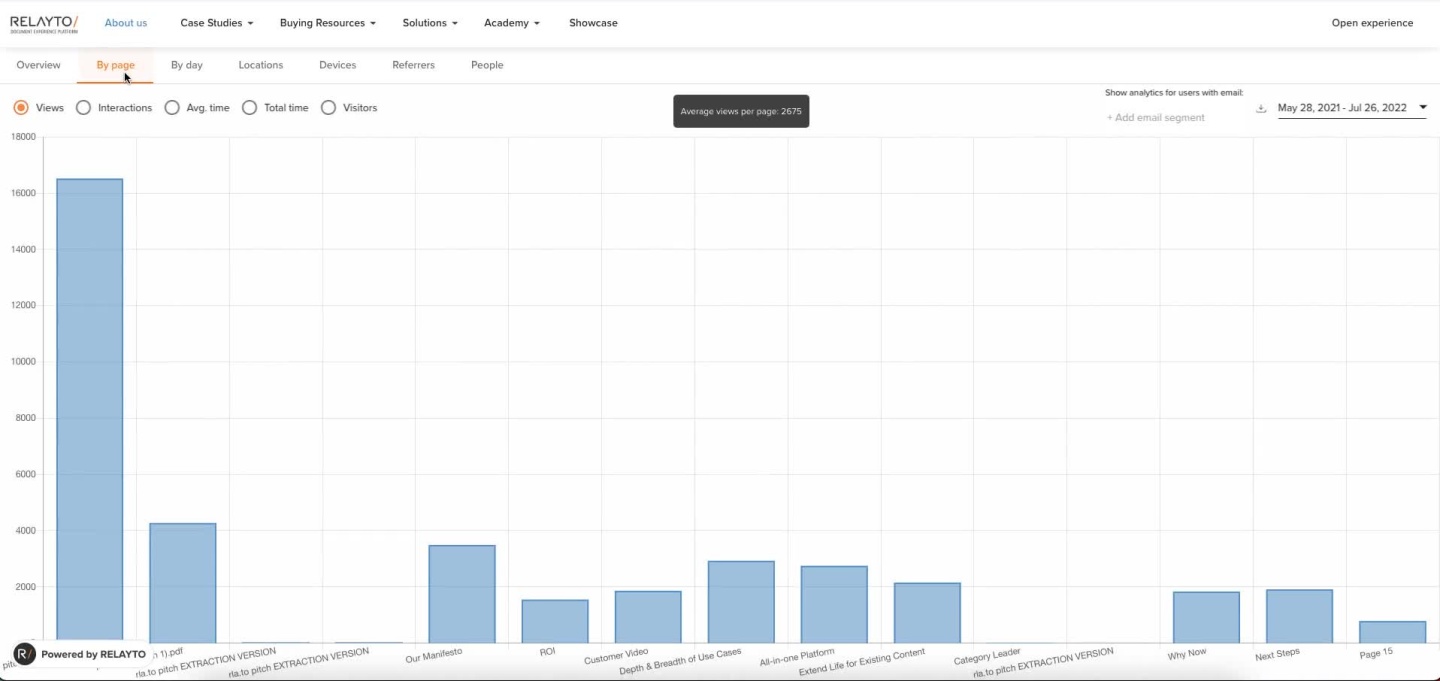Choose the Avg. time radio option
The width and height of the screenshot is (1440, 681).
pyautogui.click(x=172, y=108)
